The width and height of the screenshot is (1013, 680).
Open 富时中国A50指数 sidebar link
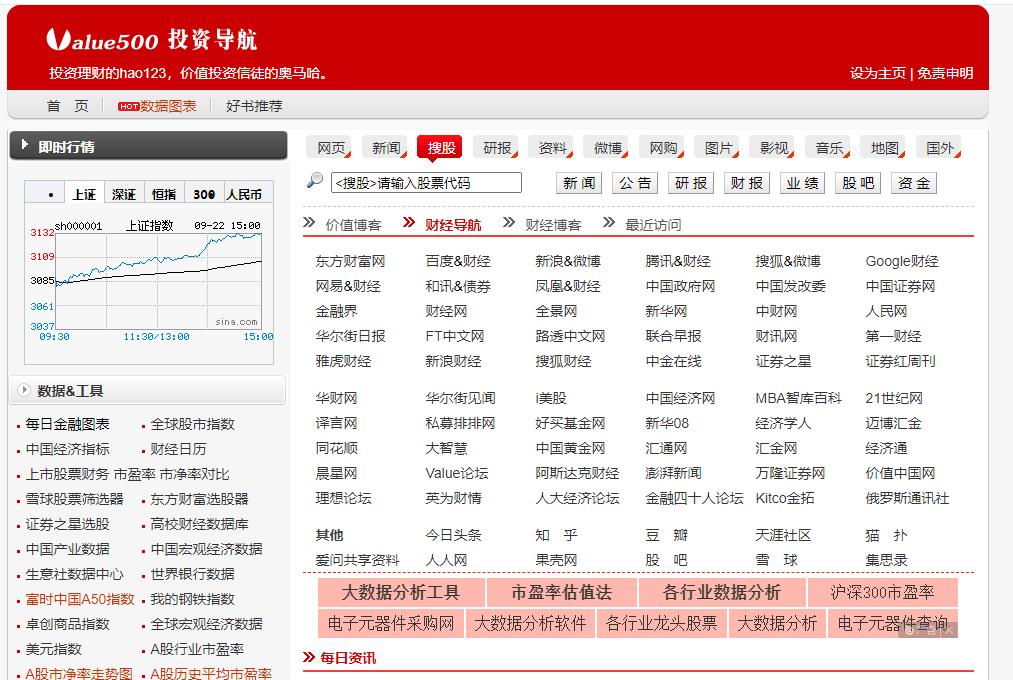[79, 599]
